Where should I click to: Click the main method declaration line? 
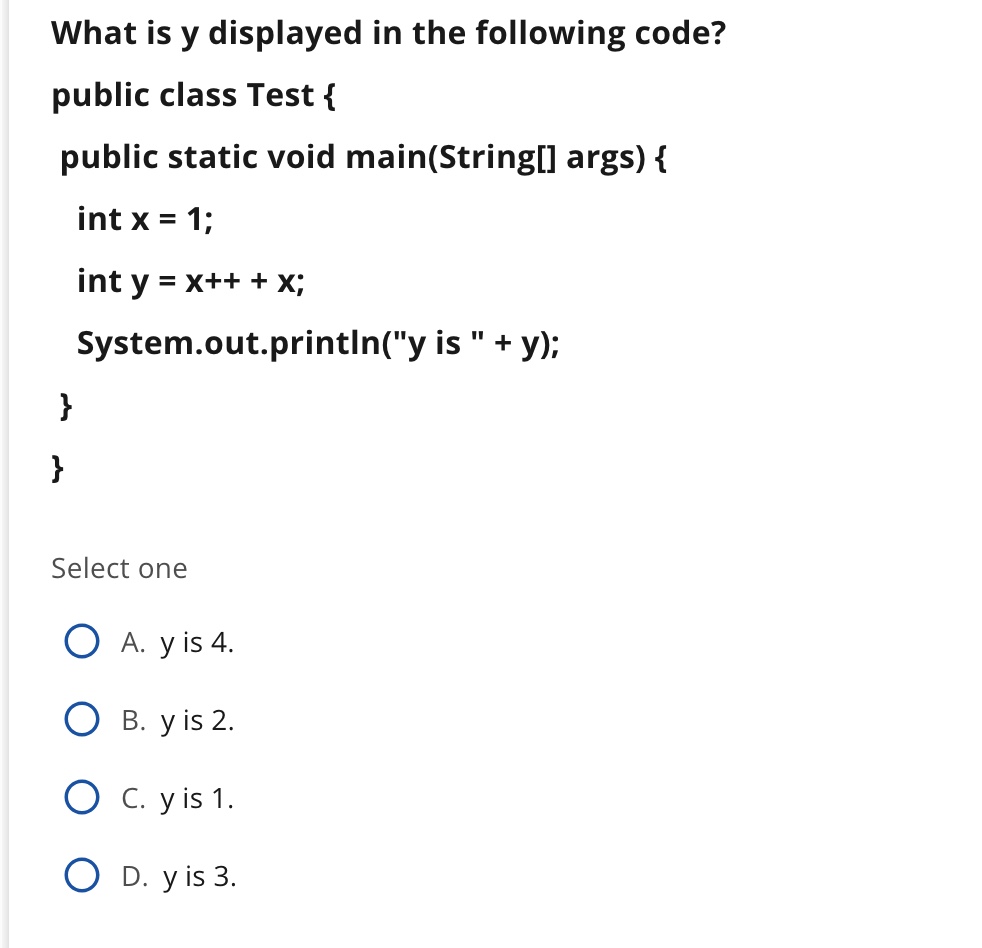click(x=363, y=157)
